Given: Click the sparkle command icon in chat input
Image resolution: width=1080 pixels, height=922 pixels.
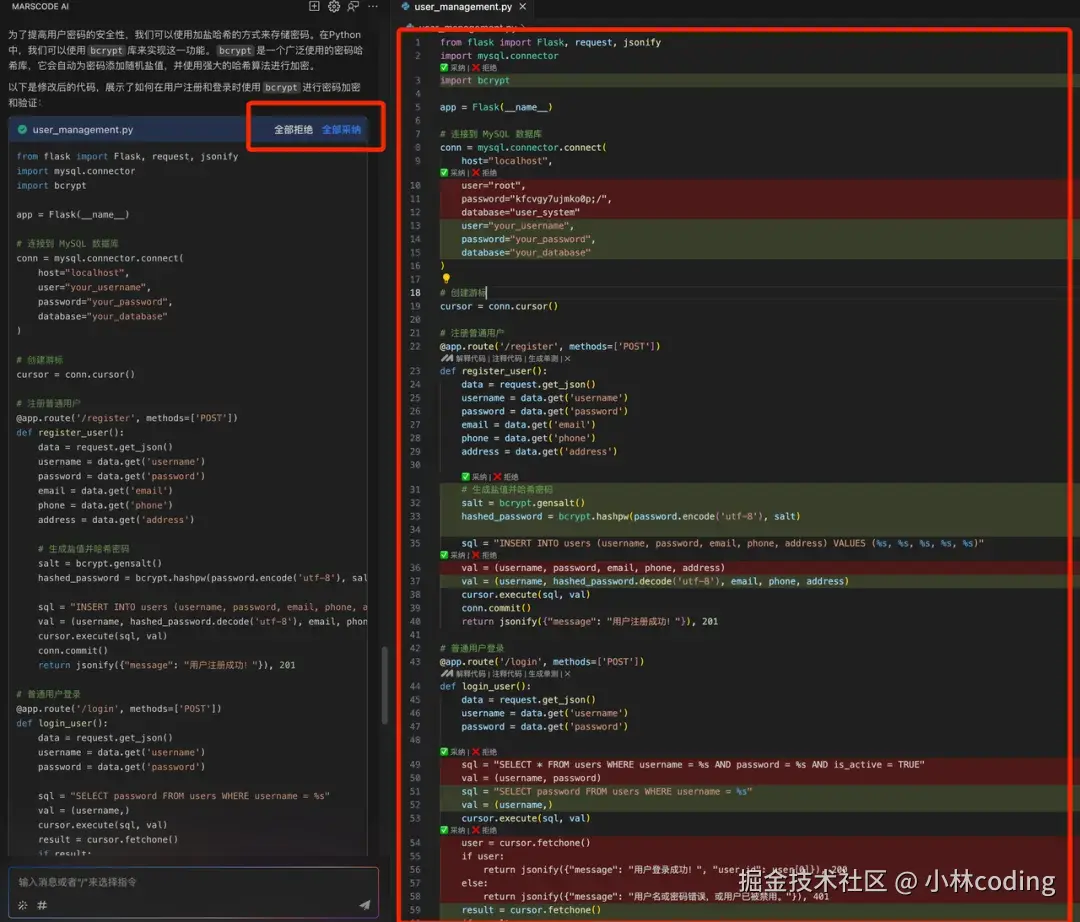Looking at the screenshot, I should (x=23, y=905).
